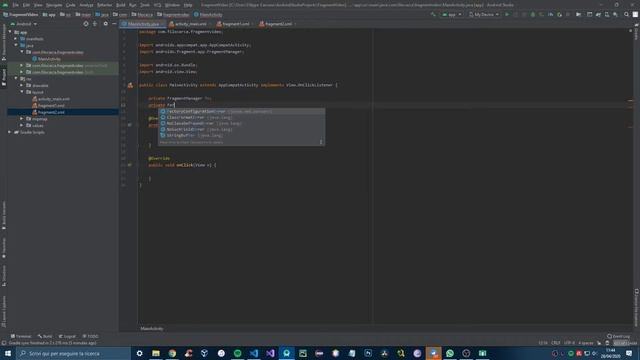Collapse the layout folder
This screenshot has width=640, height=360.
pyautogui.click(x=22, y=92)
